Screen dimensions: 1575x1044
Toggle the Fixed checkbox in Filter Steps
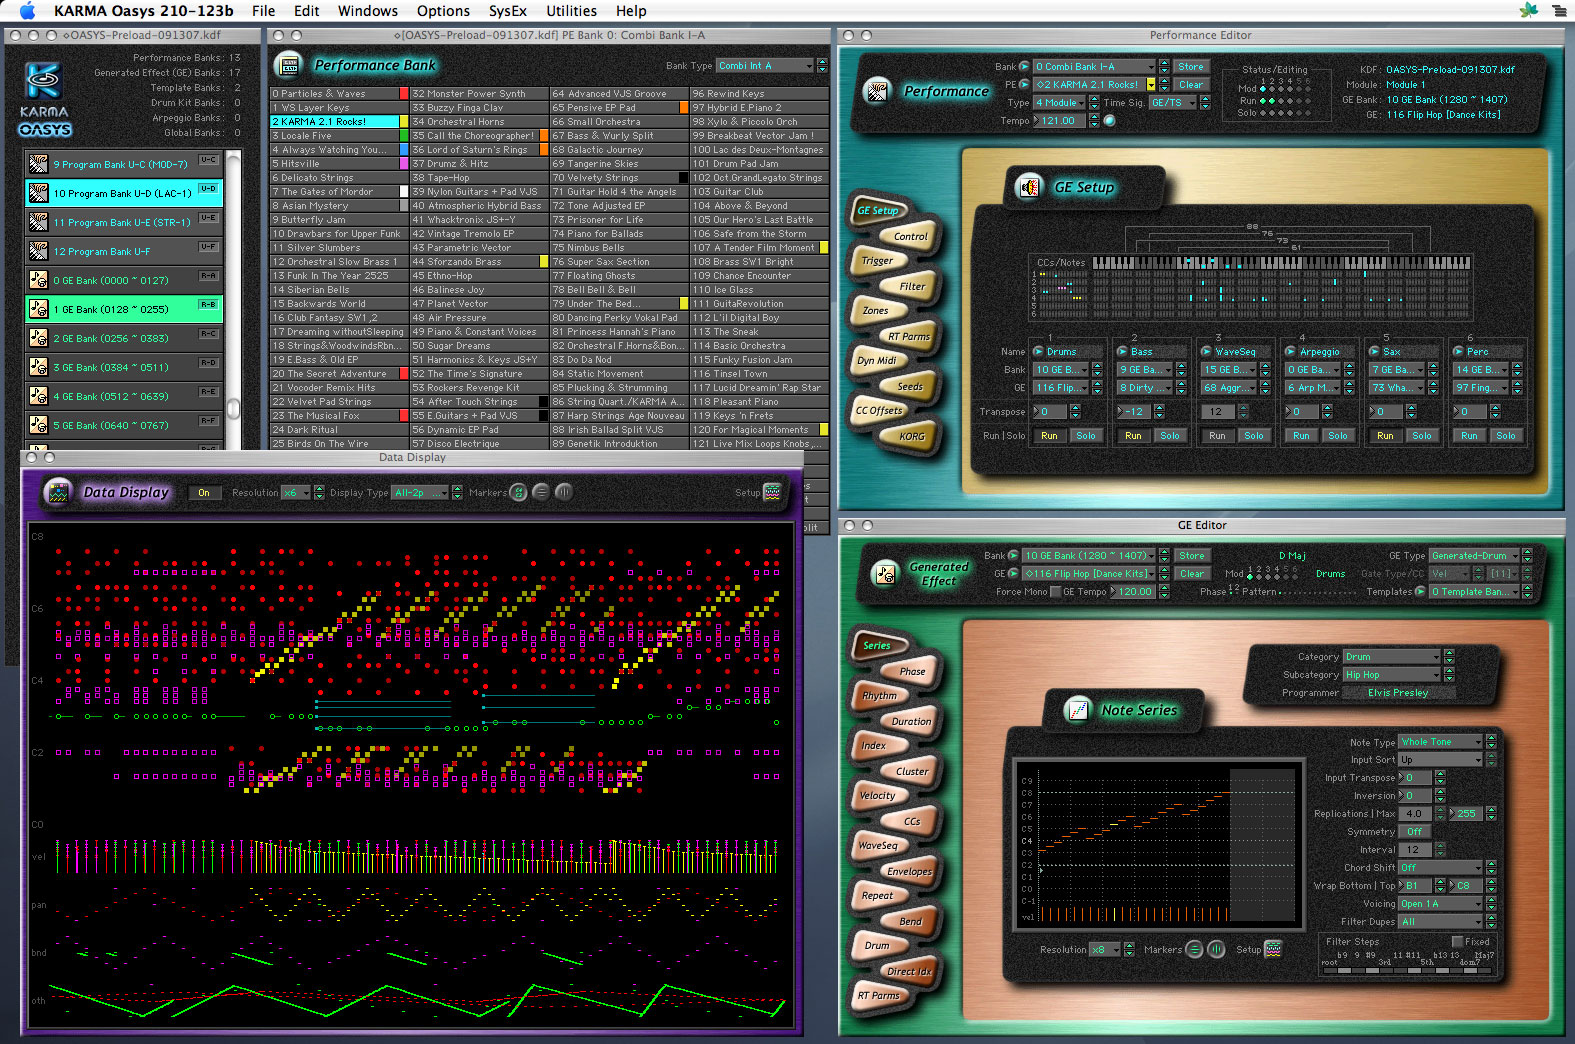click(x=1457, y=941)
